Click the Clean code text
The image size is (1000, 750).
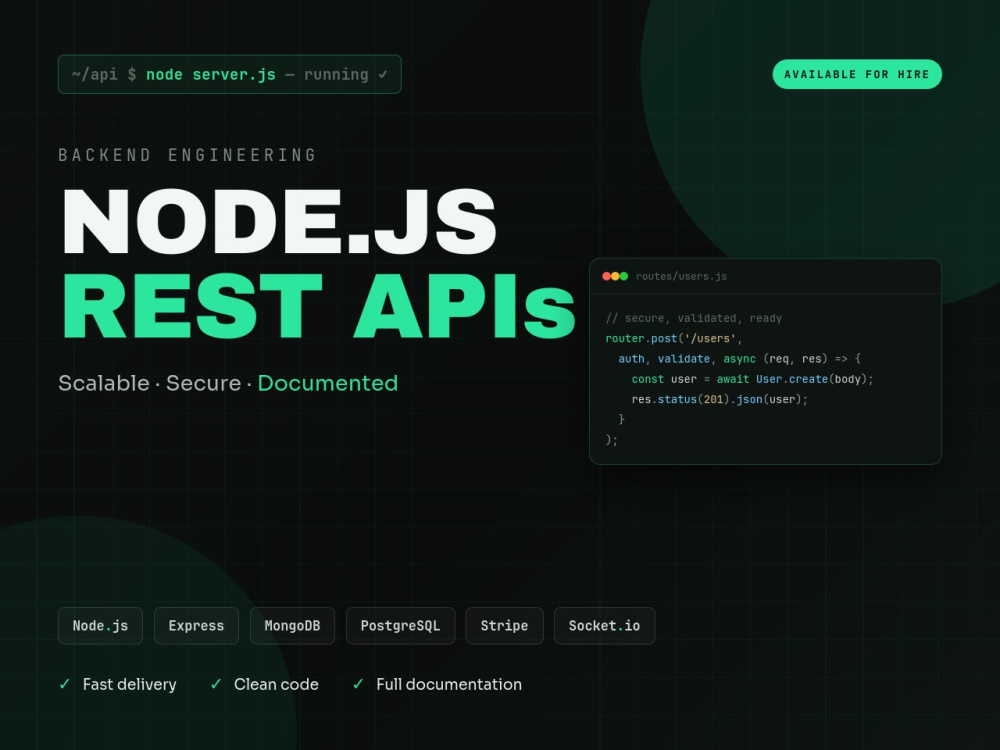pos(276,684)
